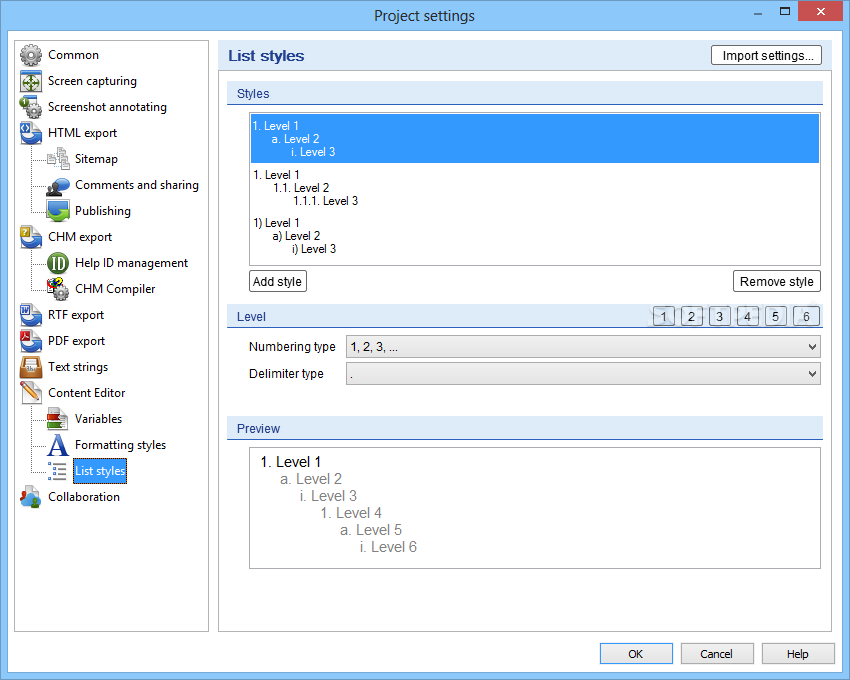850x680 pixels.
Task: Select Content Editor in the tree
Action: click(86, 393)
